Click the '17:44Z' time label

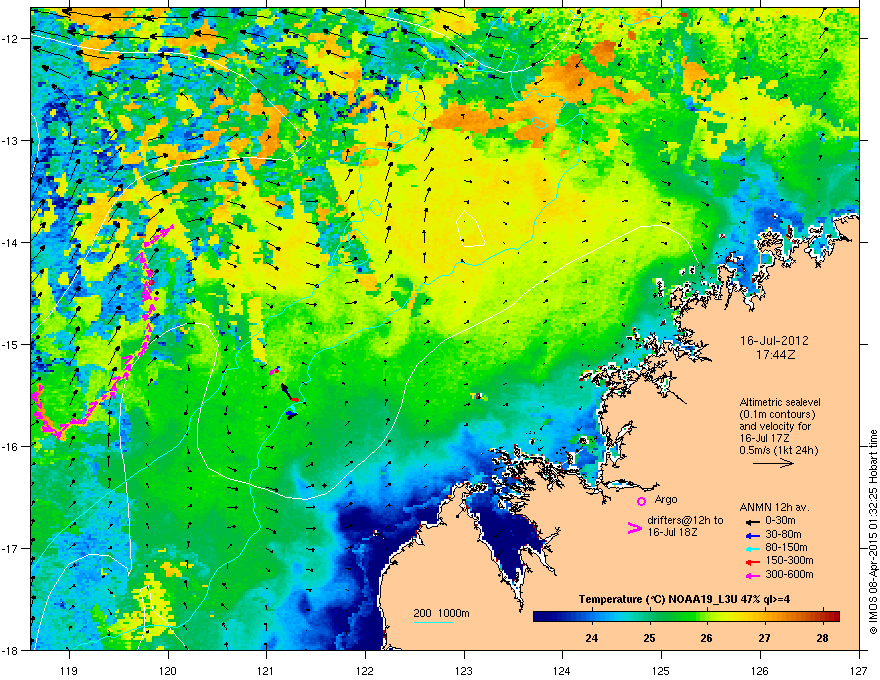click(775, 355)
